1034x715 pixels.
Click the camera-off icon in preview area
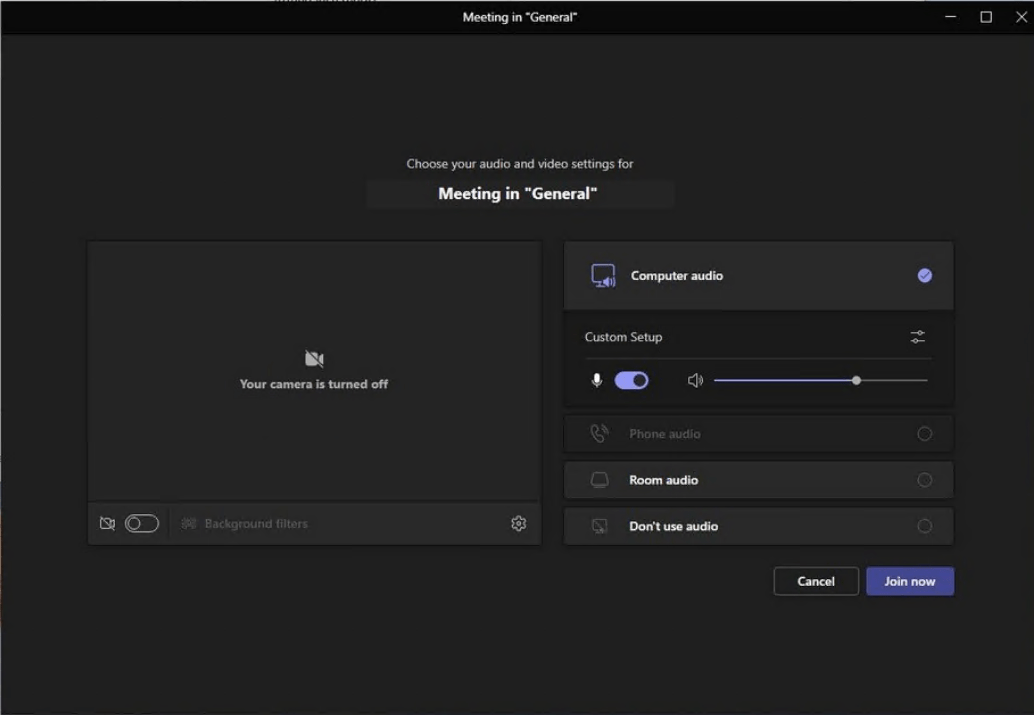point(316,358)
